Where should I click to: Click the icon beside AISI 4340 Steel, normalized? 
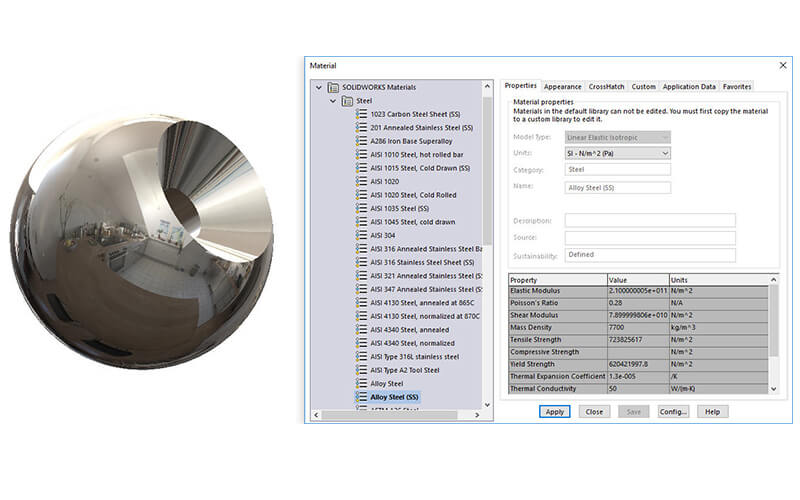(x=361, y=343)
